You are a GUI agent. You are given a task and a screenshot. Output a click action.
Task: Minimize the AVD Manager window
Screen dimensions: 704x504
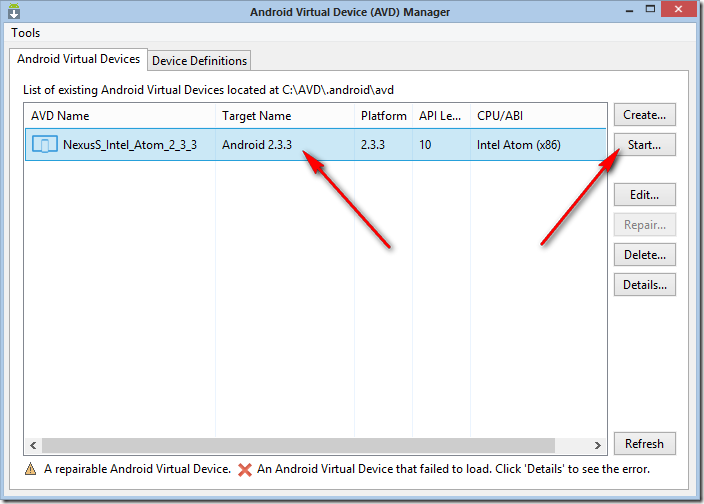pos(629,10)
